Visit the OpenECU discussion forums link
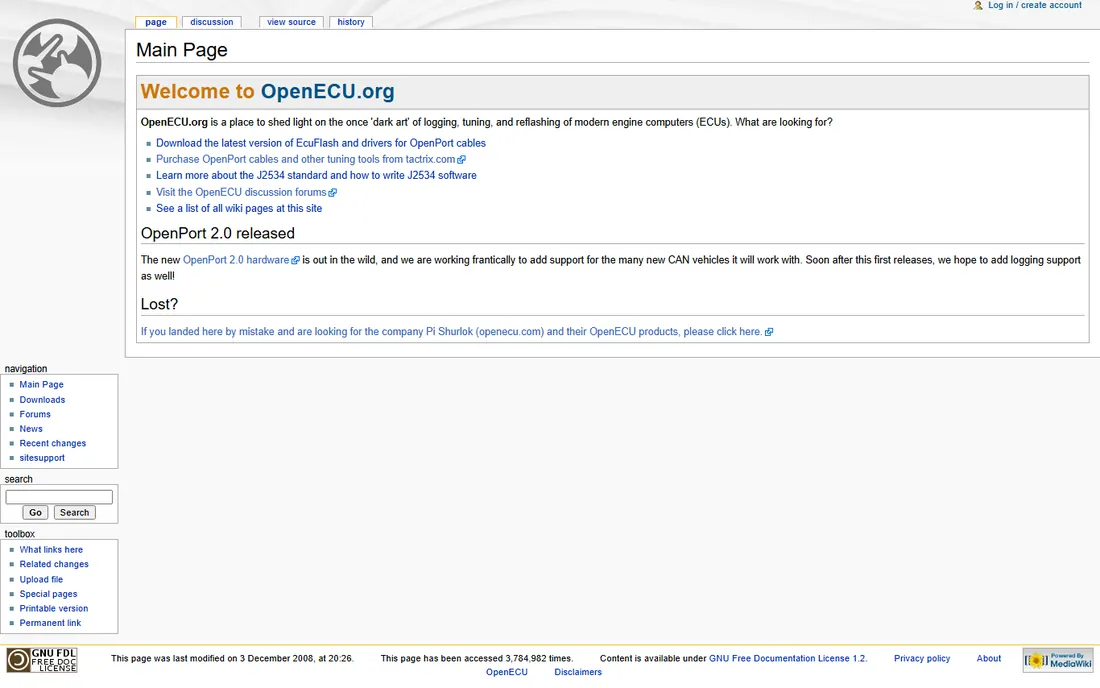The width and height of the screenshot is (1100, 688). pyautogui.click(x=246, y=192)
